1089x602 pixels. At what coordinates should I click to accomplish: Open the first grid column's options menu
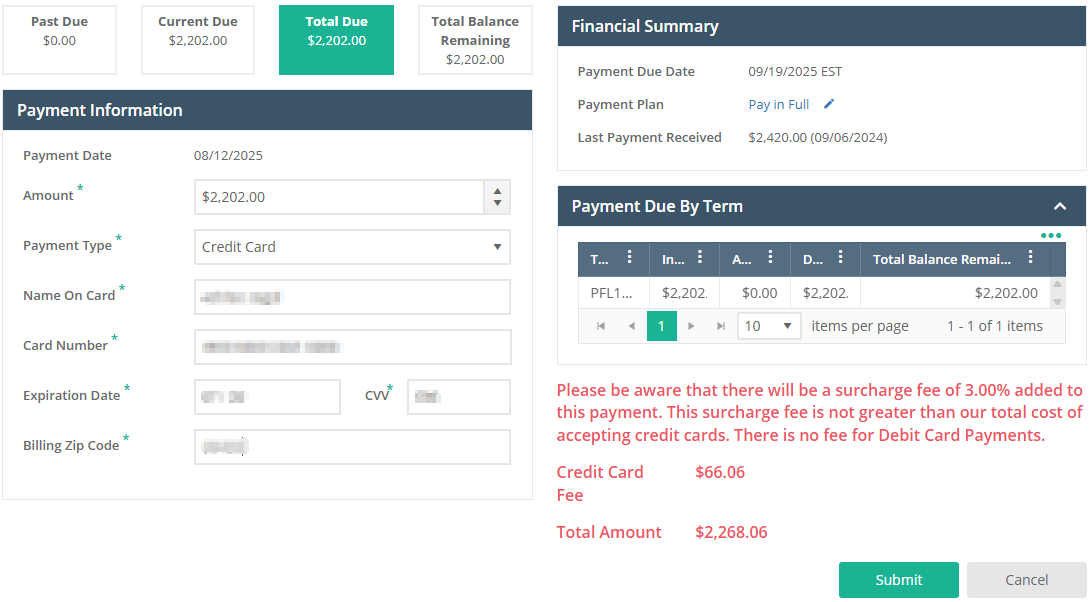[x=629, y=258]
